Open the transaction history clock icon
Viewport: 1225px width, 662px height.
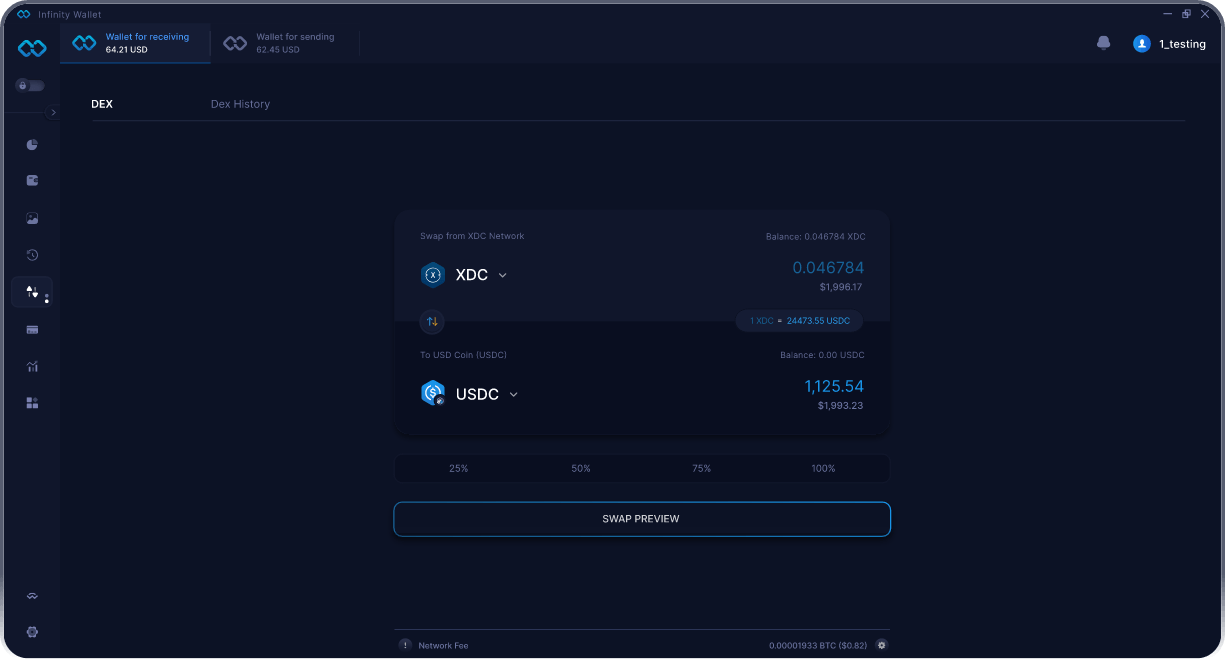[32, 255]
